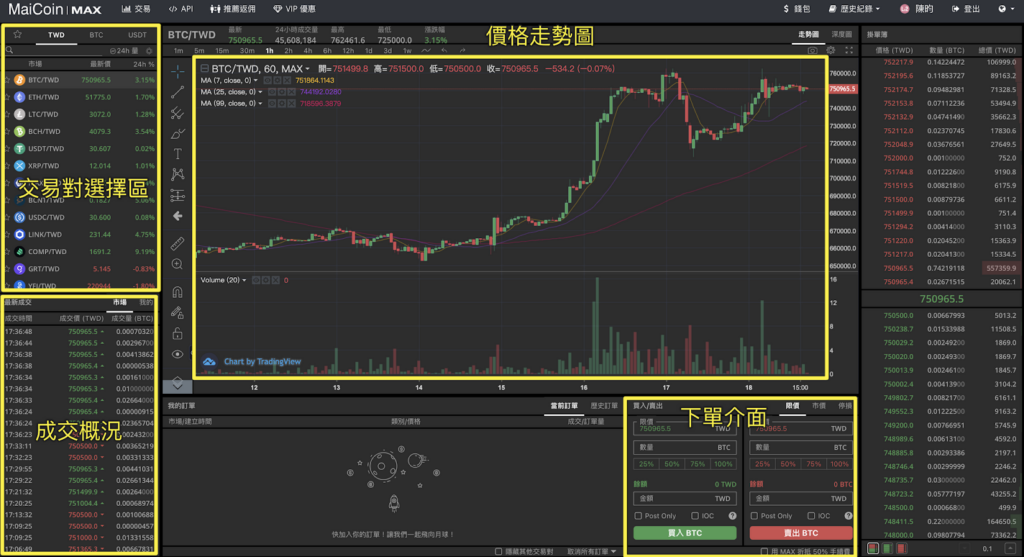Click the market search field
The width and height of the screenshot is (1024, 557).
point(56,50)
